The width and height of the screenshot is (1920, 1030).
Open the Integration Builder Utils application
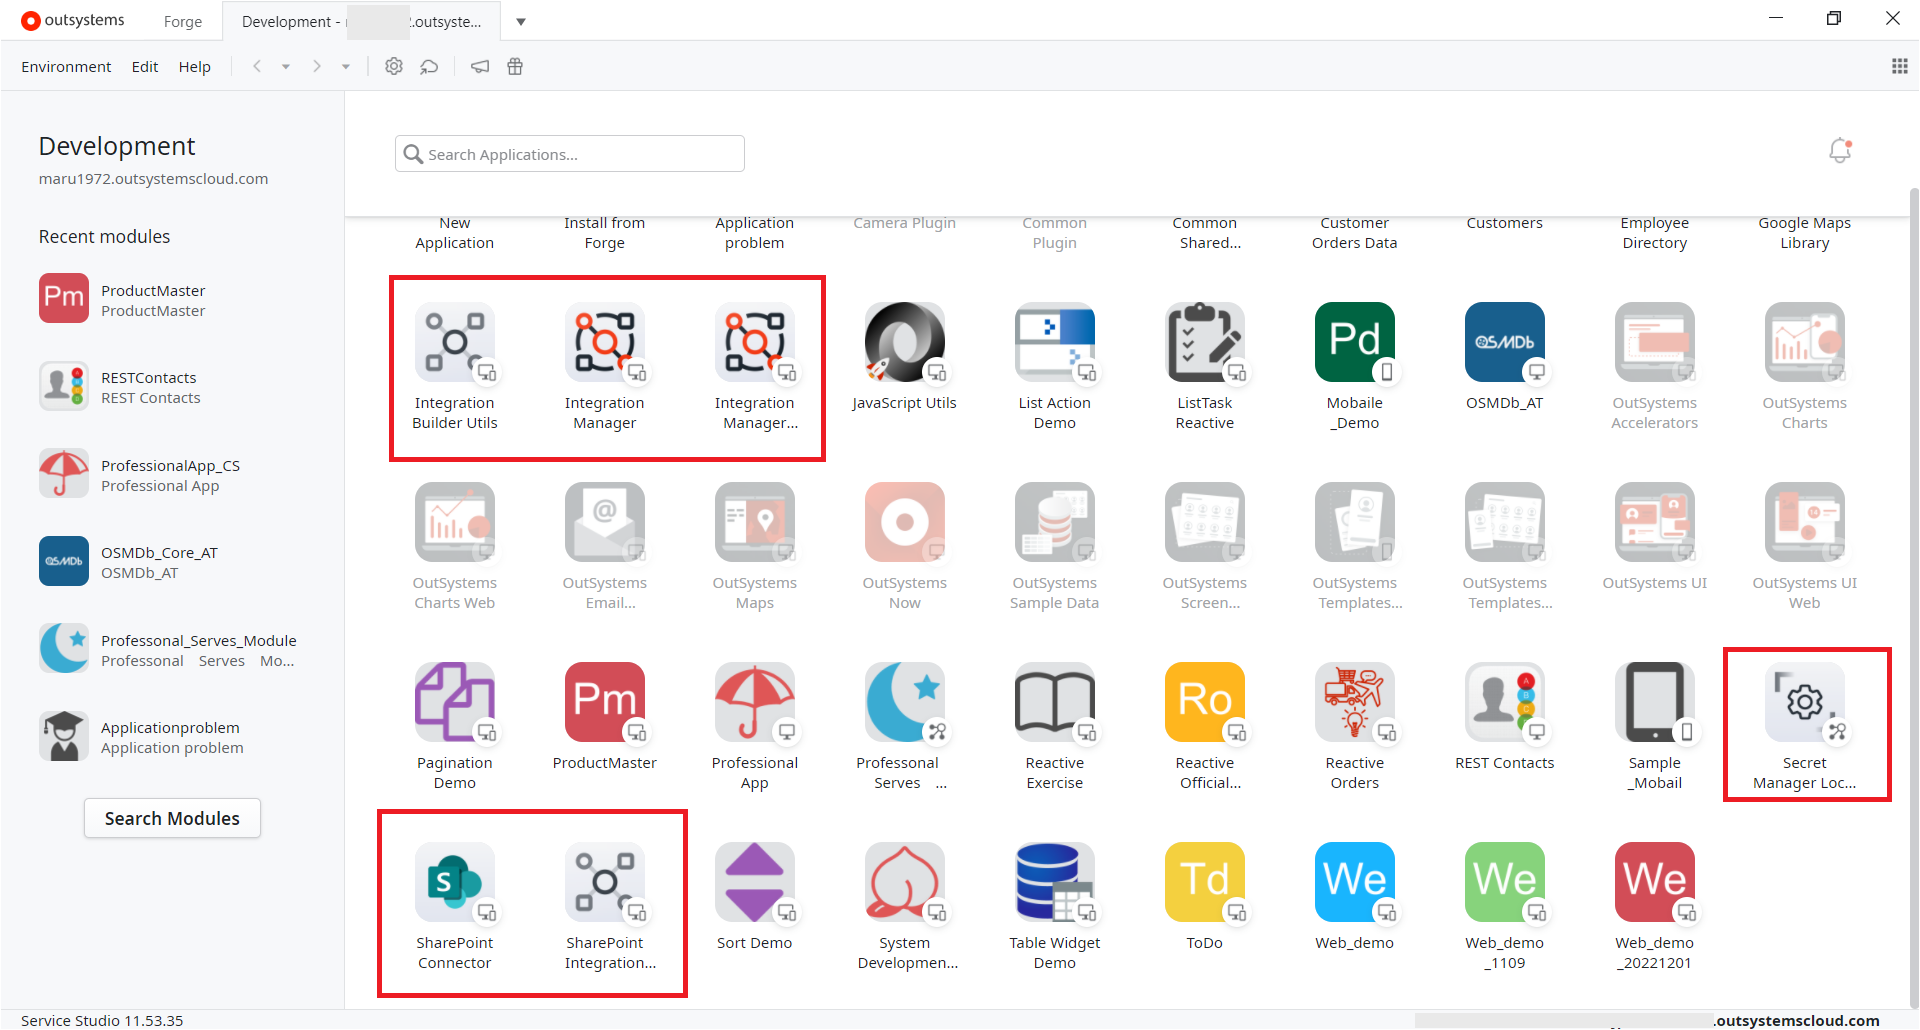tap(454, 342)
